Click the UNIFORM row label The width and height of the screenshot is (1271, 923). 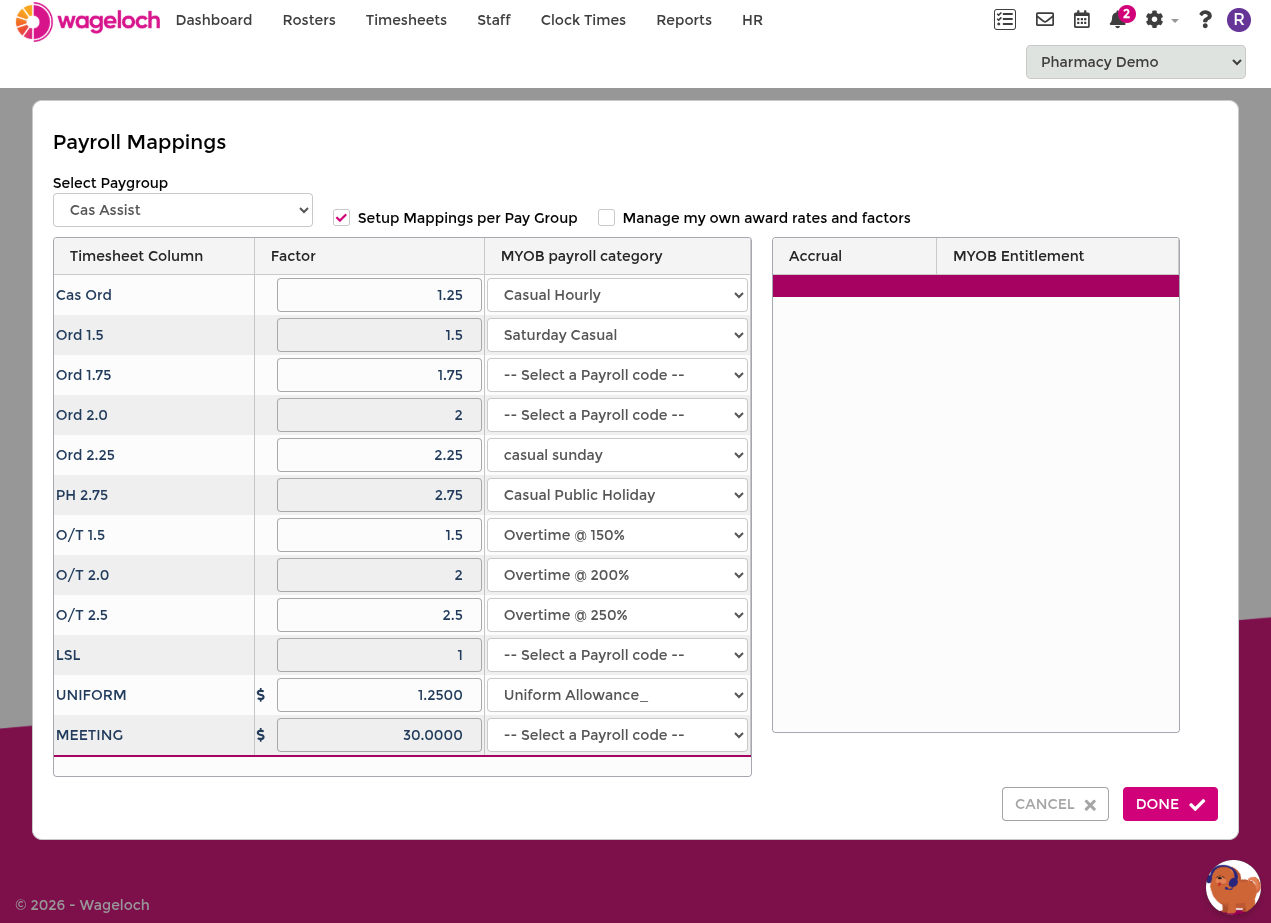point(91,695)
